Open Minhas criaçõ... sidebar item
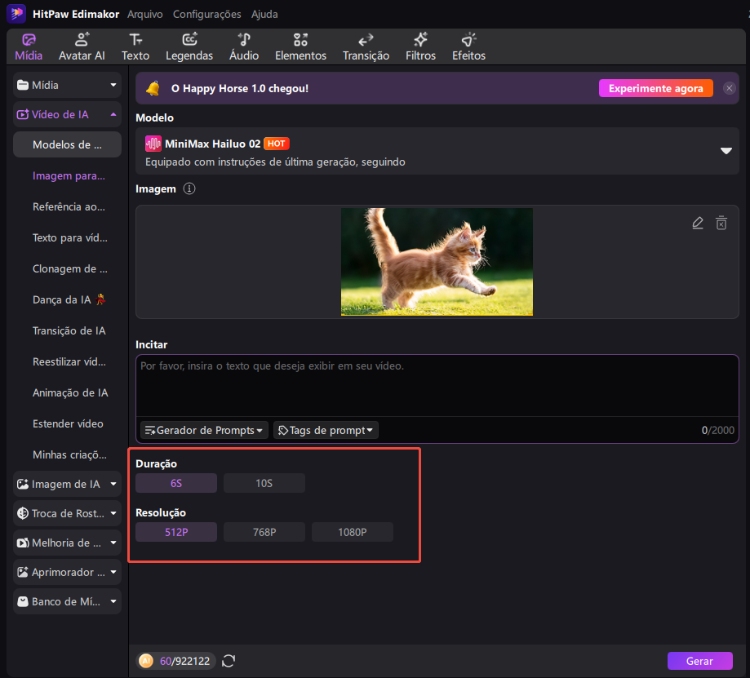 pyautogui.click(x=67, y=455)
